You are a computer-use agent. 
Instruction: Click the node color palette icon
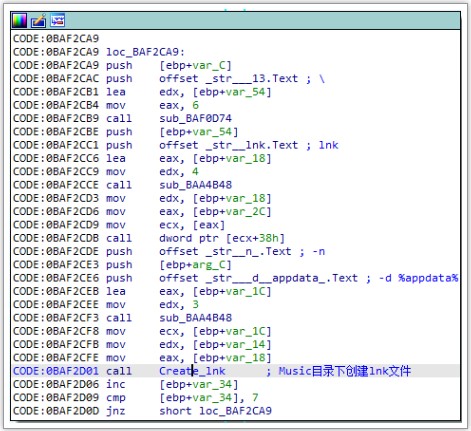point(19,21)
